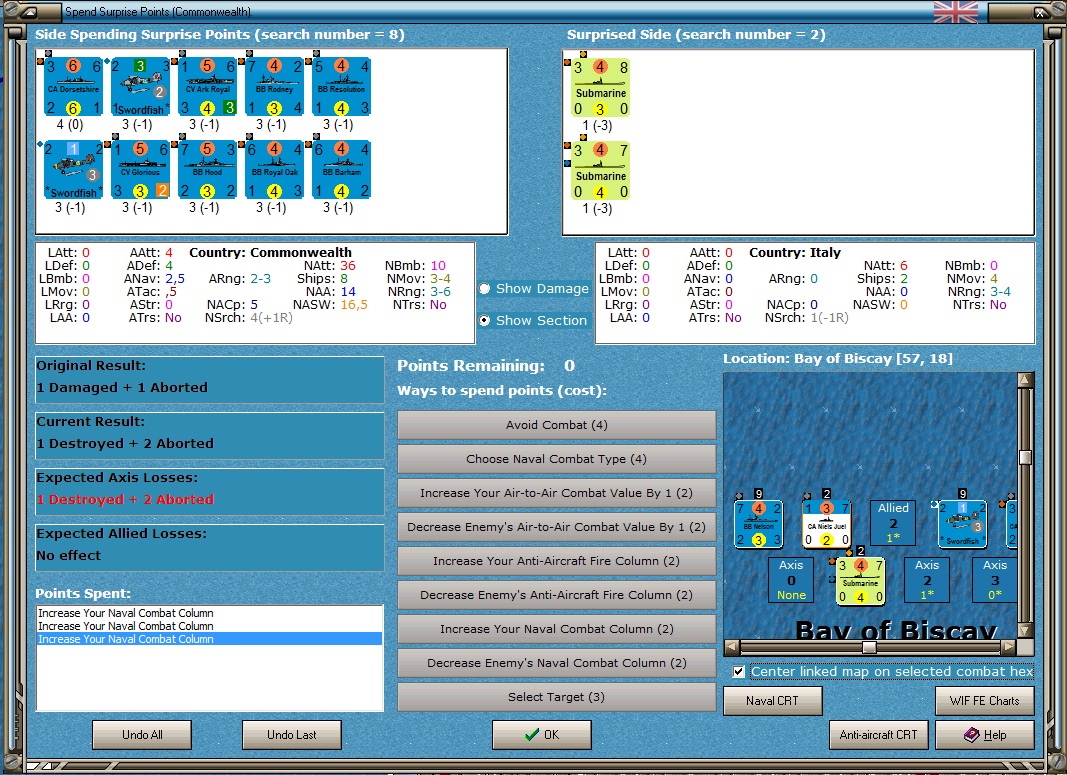The image size is (1067, 775).
Task: Open the Anti-aircraft CRT chart
Action: coord(879,735)
